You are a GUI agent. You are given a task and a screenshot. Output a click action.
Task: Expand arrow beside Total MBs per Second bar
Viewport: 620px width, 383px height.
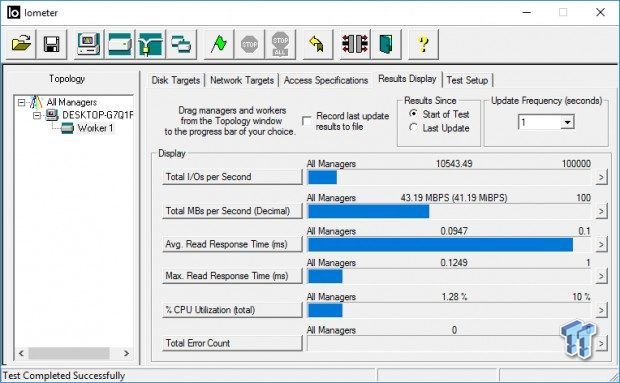[601, 211]
